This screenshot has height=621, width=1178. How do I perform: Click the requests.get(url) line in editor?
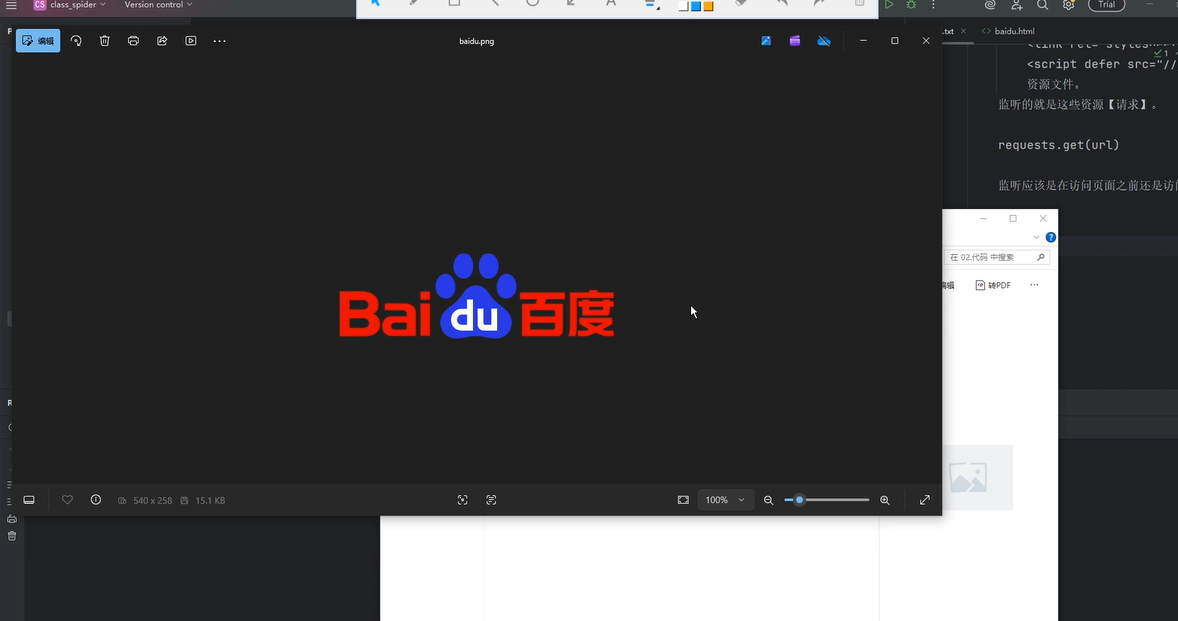click(1059, 145)
